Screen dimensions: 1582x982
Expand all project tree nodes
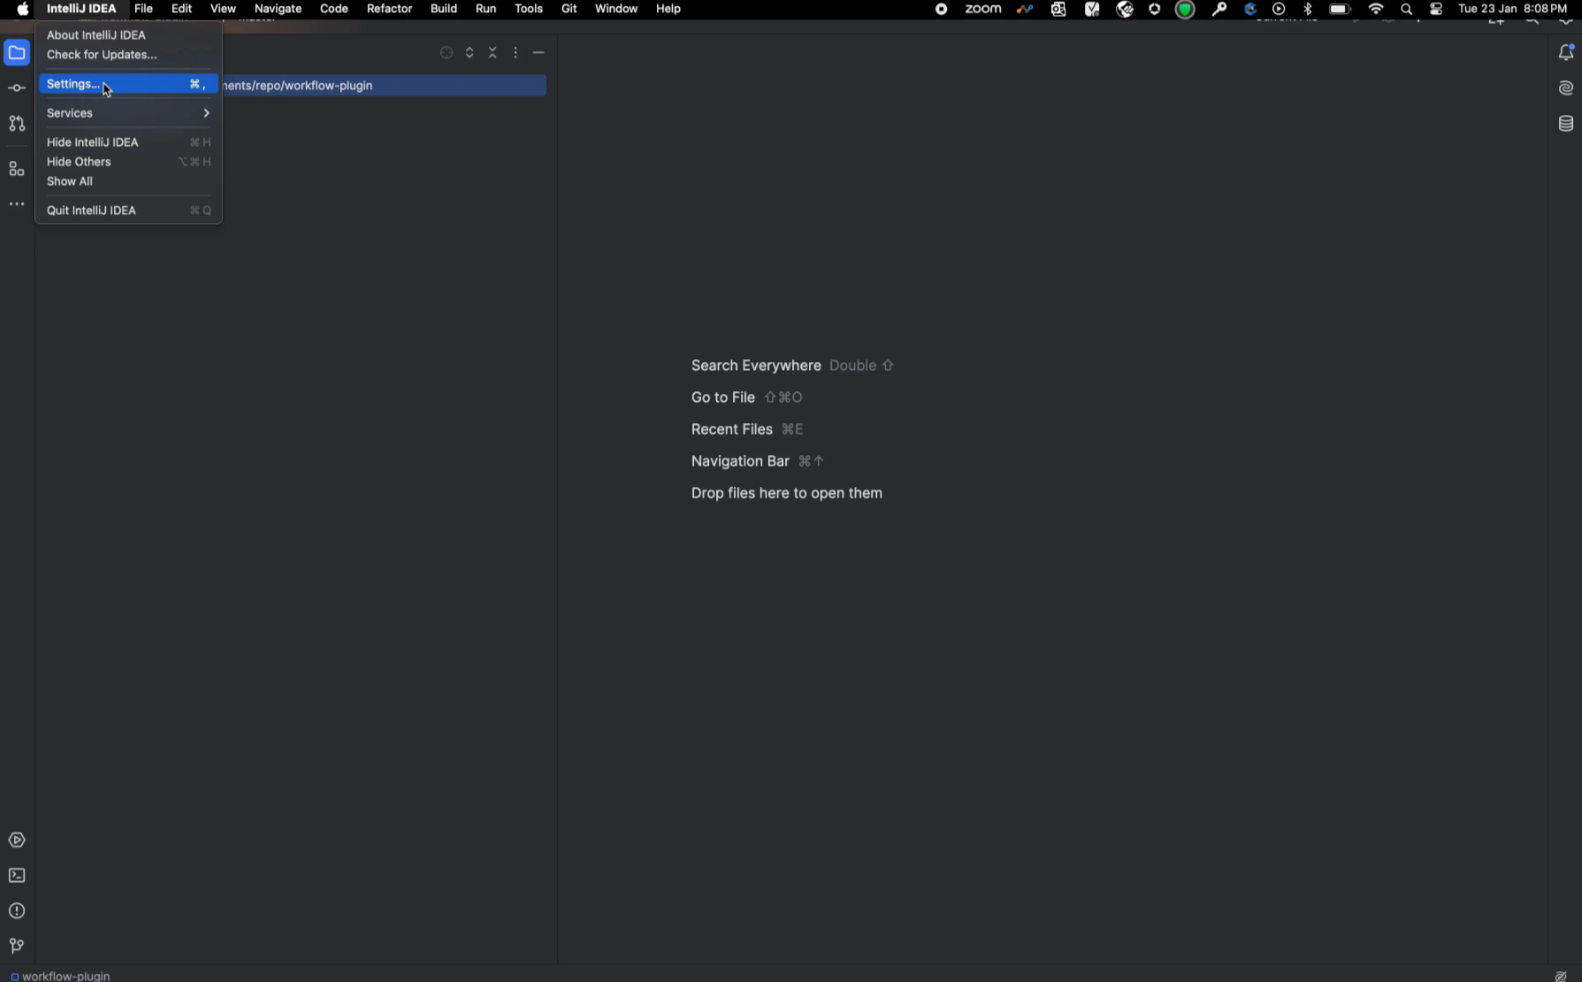point(470,53)
